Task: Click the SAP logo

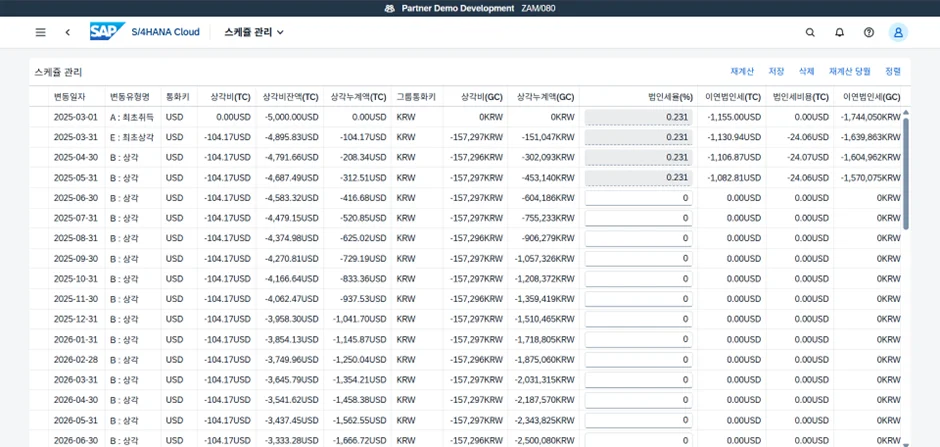Action: coord(106,32)
